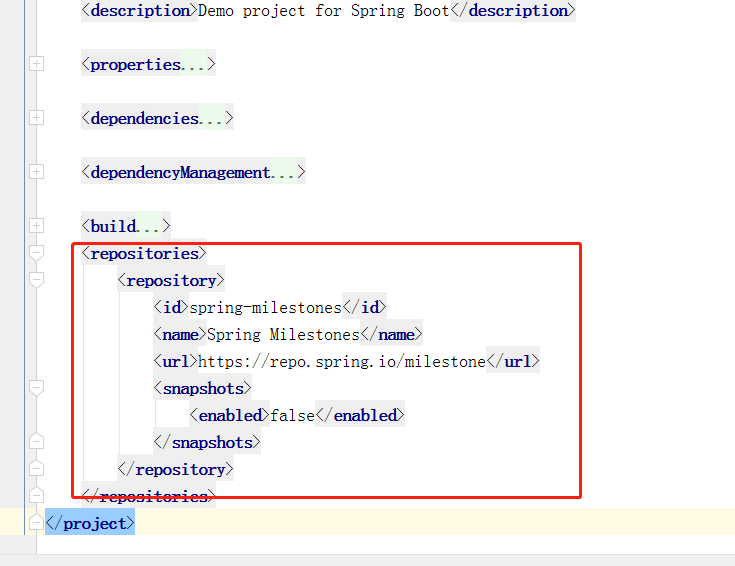Collapse the repository opening tag fold
Image resolution: width=735 pixels, height=566 pixels.
(37, 280)
